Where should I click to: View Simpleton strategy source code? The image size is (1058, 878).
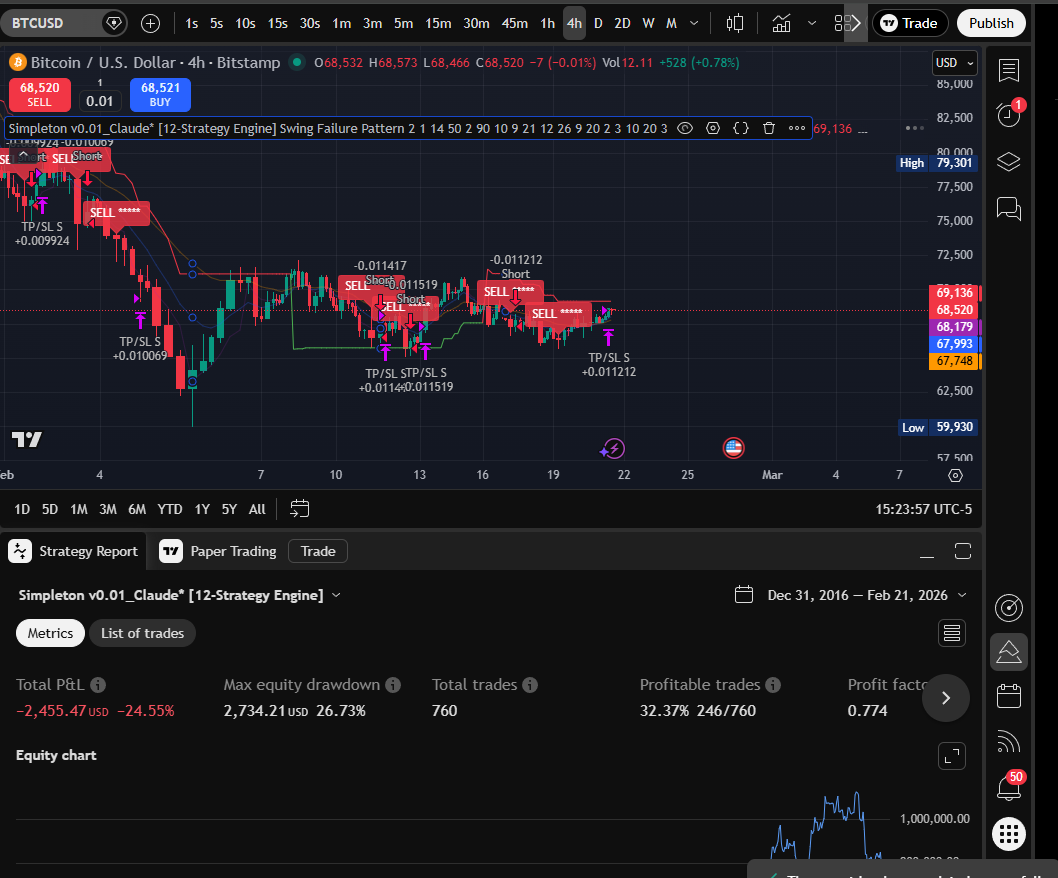coord(739,128)
